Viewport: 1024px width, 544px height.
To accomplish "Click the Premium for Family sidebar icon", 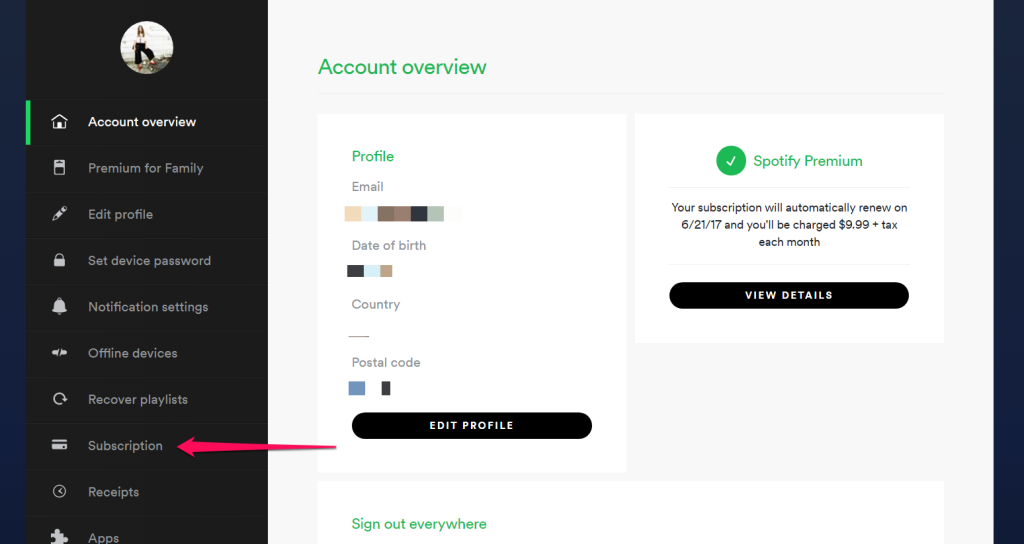I will pos(60,168).
